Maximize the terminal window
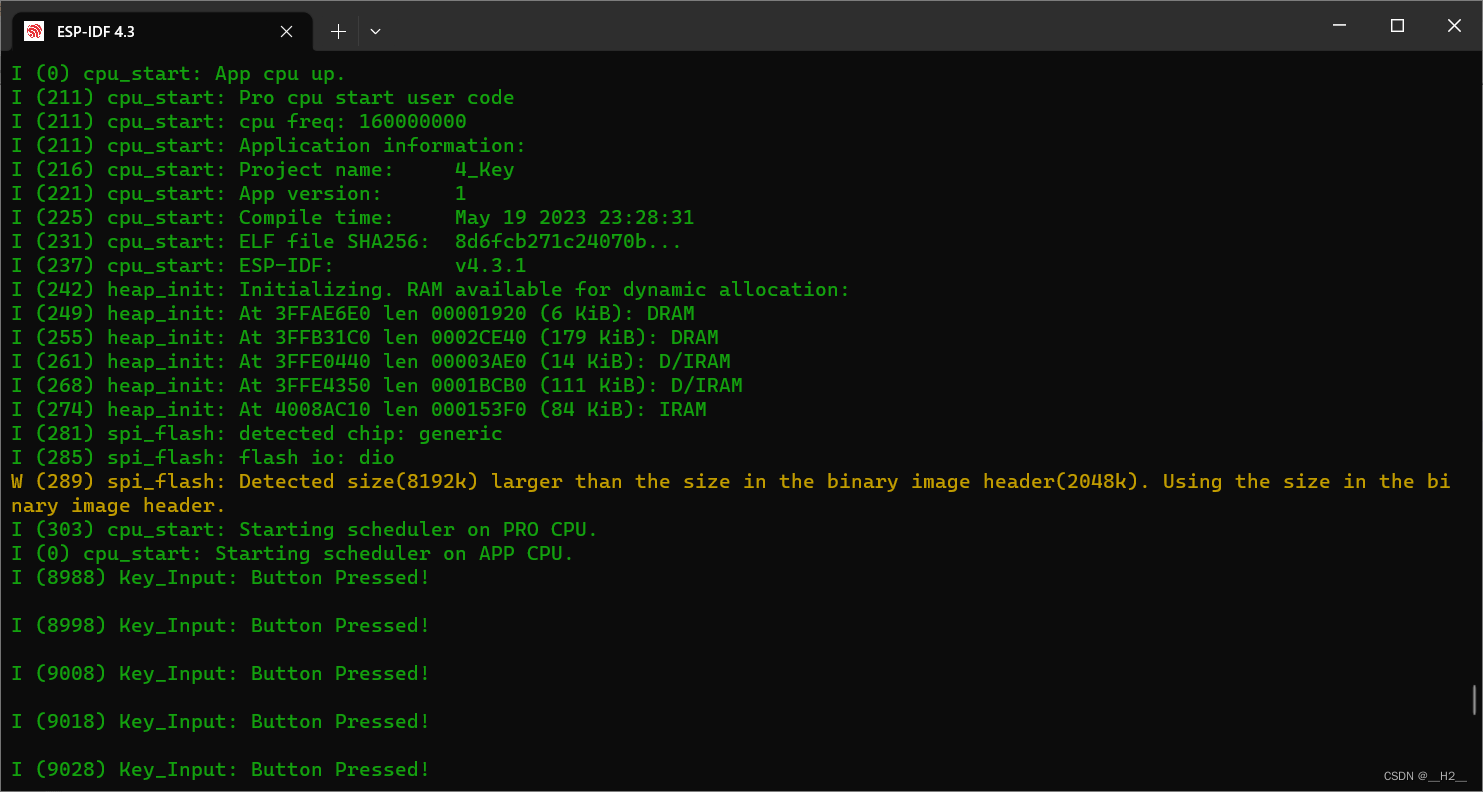The height and width of the screenshot is (792, 1483). [x=1397, y=25]
